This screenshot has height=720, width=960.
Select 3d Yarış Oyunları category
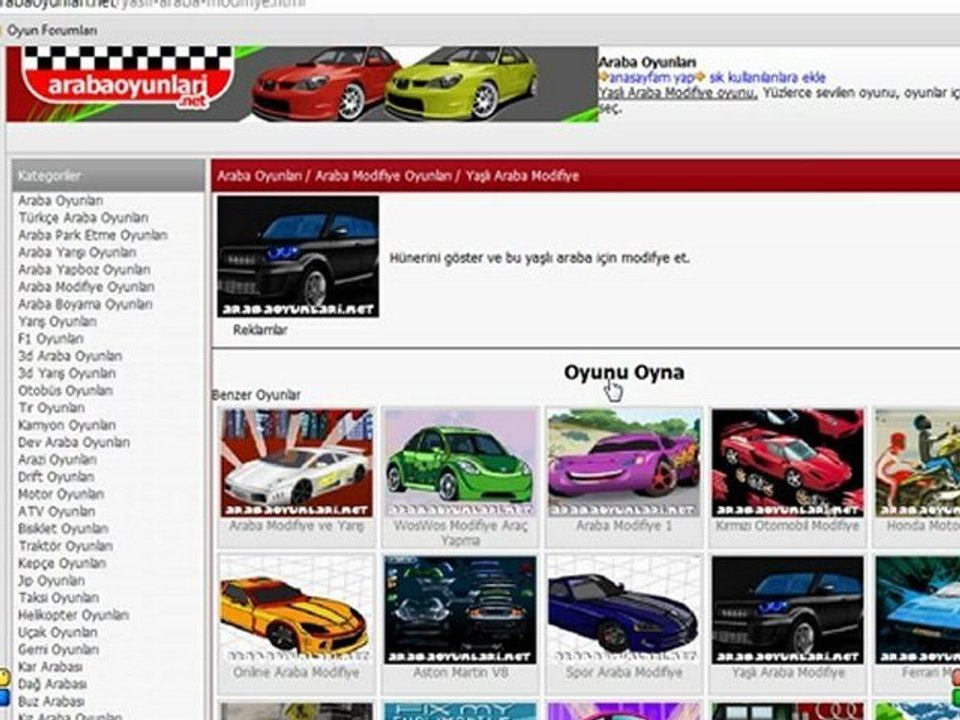pos(67,373)
